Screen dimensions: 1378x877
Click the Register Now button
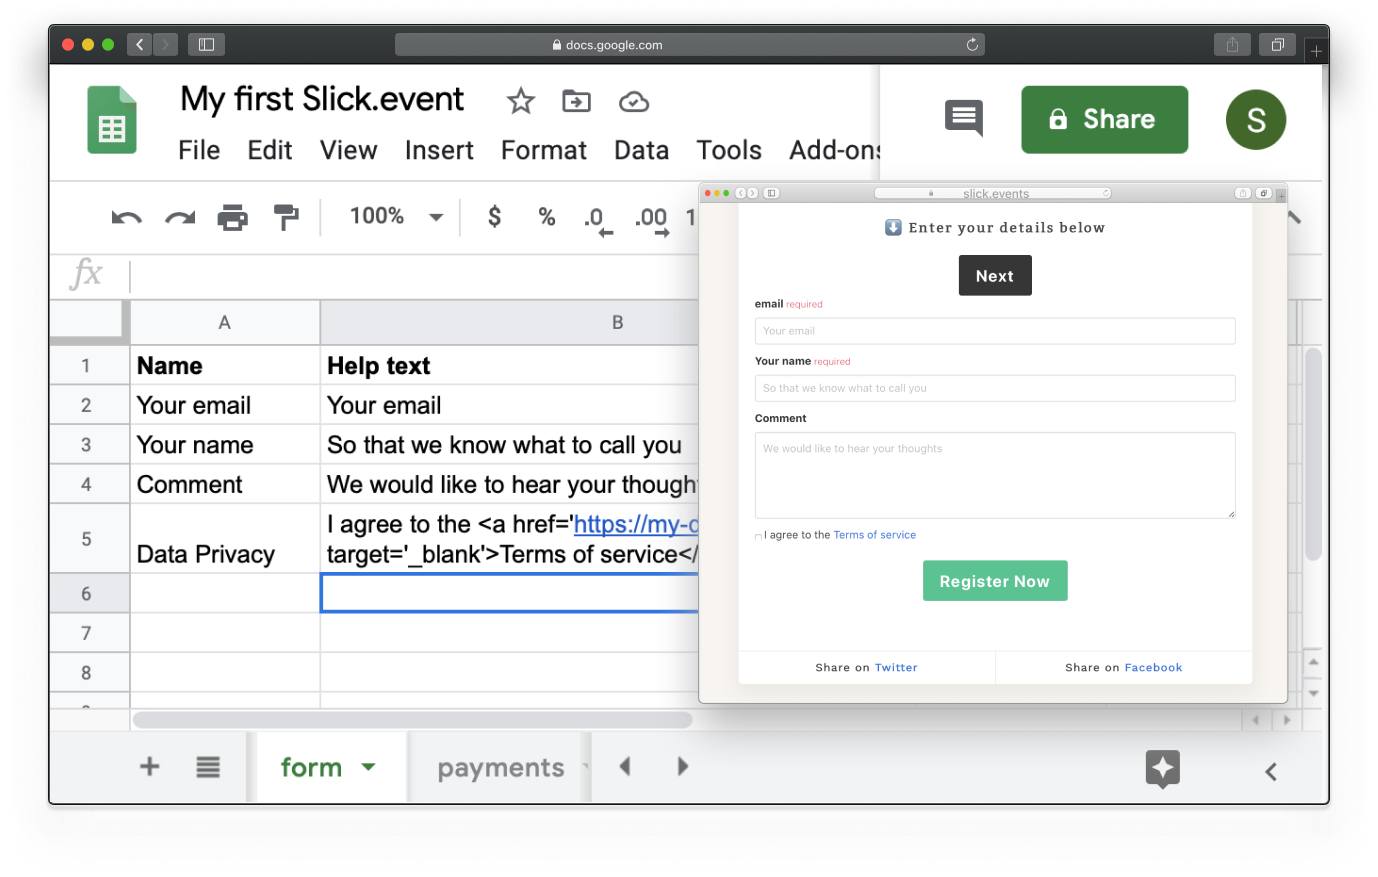coord(995,580)
